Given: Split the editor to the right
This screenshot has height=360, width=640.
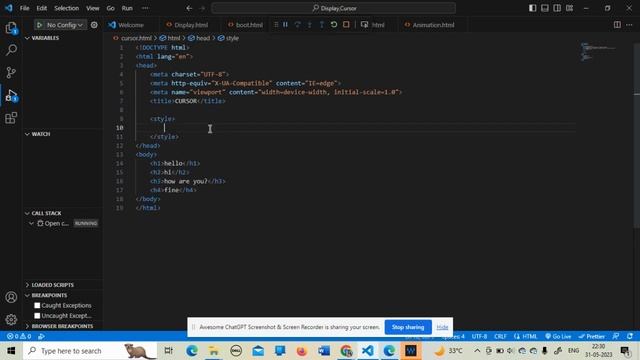Looking at the screenshot, I should (x=617, y=24).
